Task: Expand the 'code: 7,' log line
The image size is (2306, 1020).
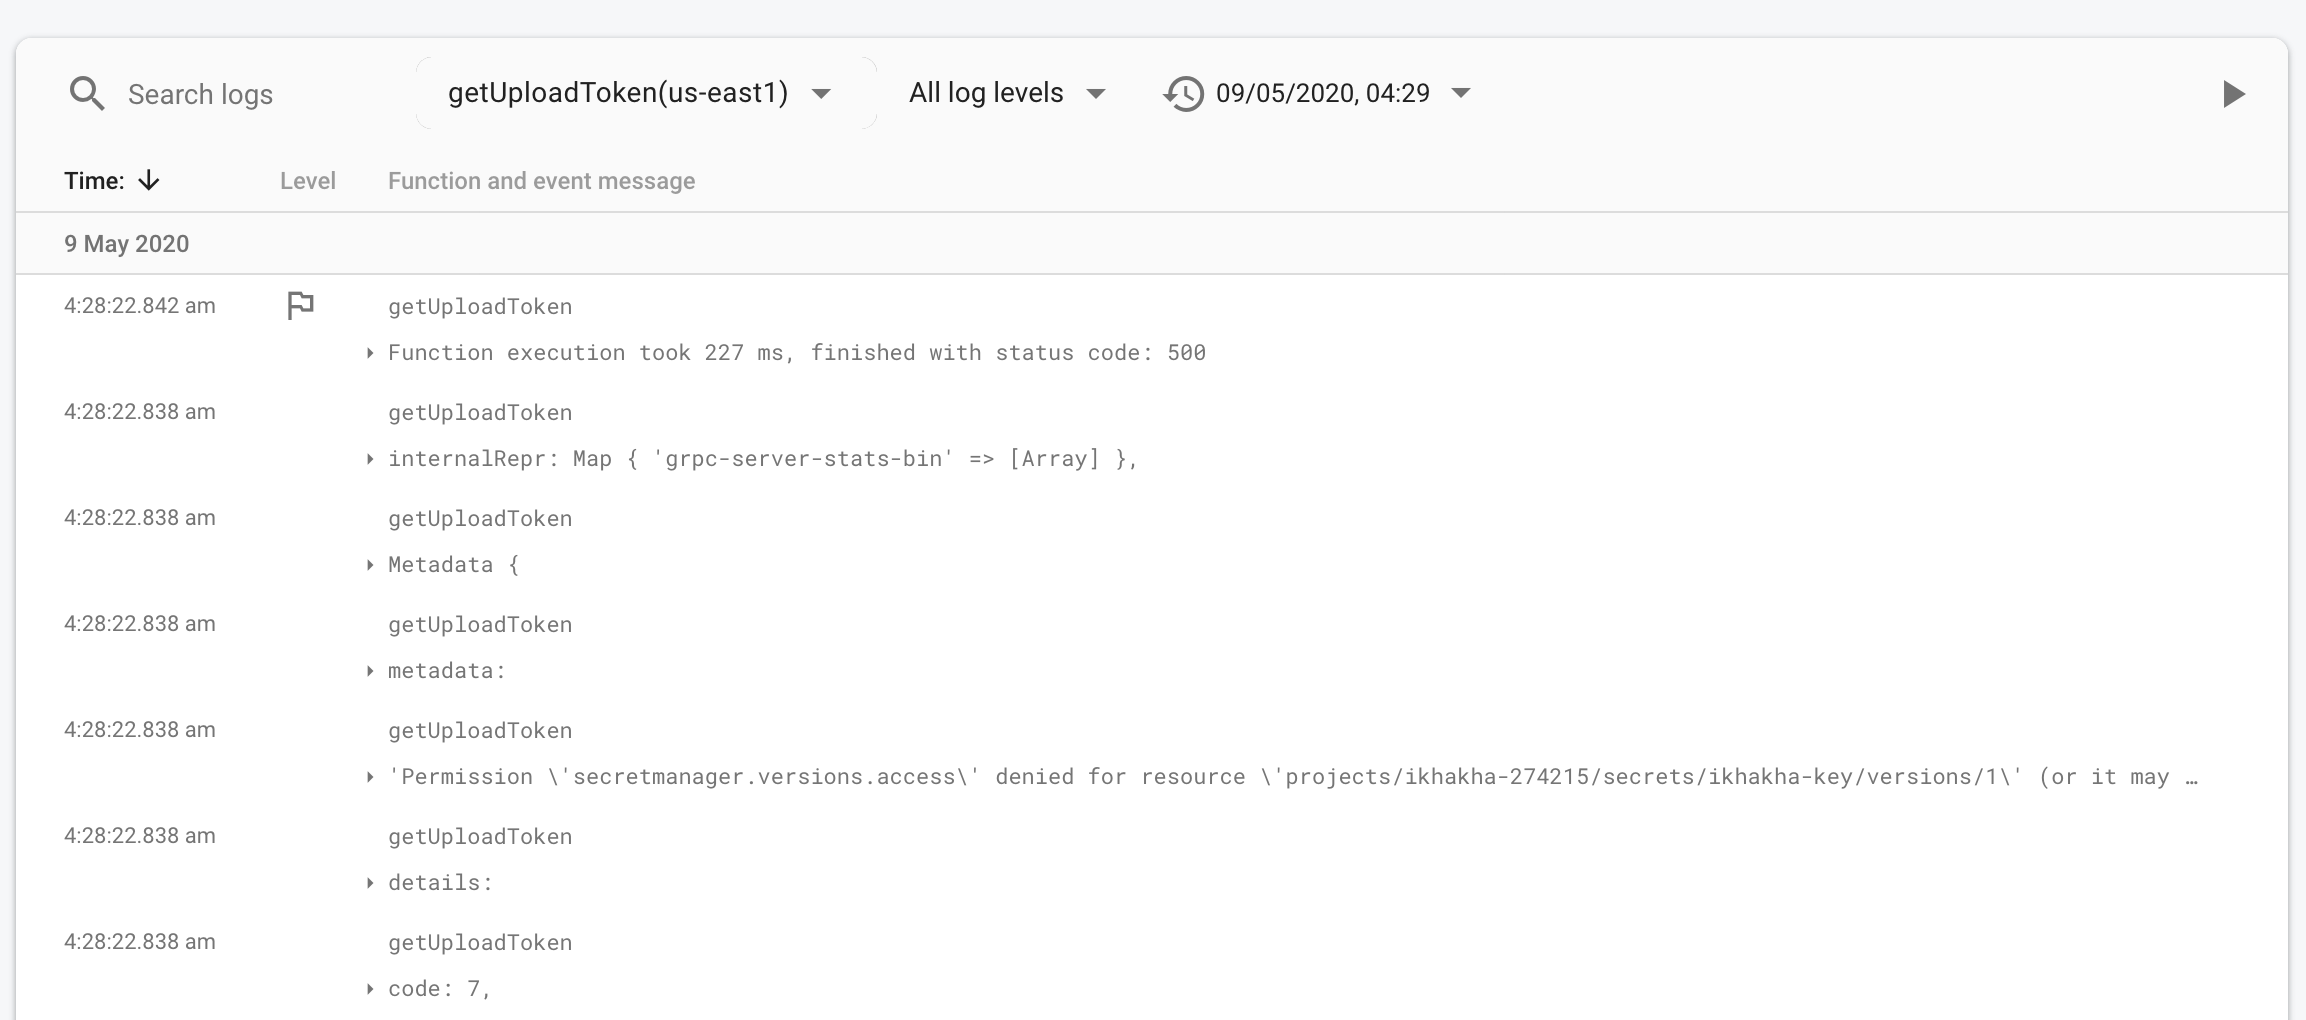Action: pyautogui.click(x=370, y=988)
